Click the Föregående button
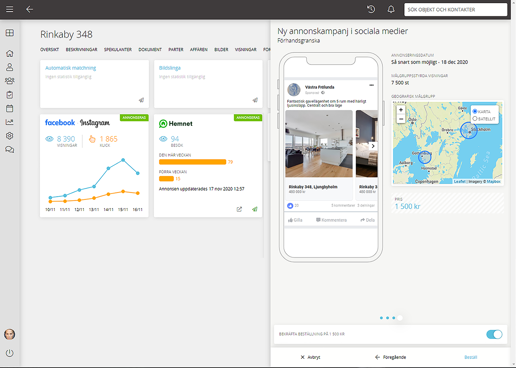This screenshot has height=368, width=516. (390, 357)
